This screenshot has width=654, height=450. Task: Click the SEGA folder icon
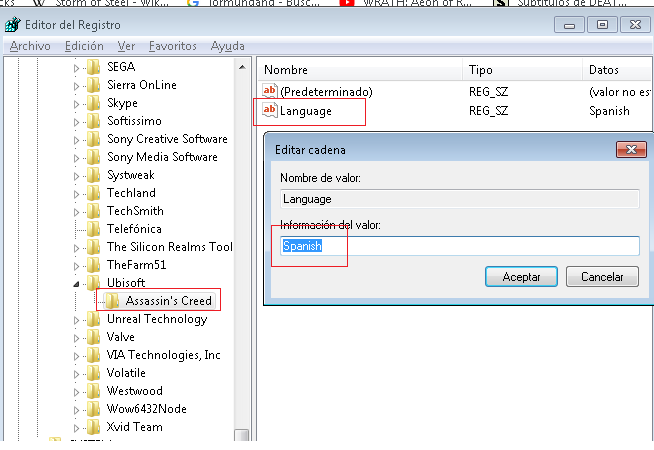(93, 67)
